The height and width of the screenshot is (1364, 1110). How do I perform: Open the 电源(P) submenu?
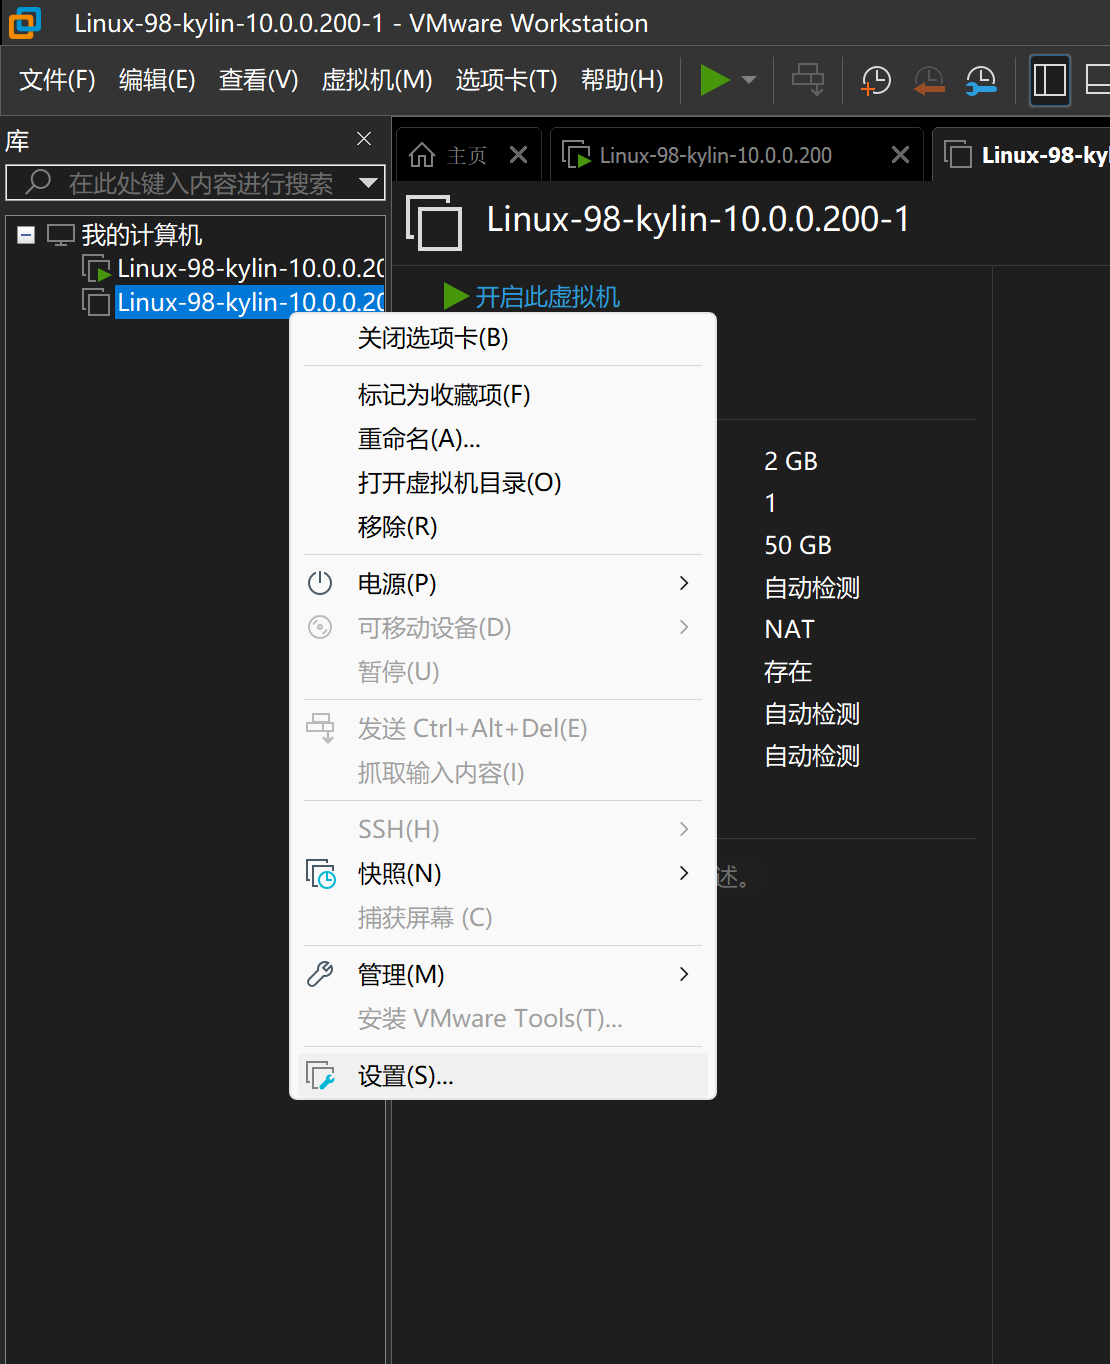click(x=503, y=583)
